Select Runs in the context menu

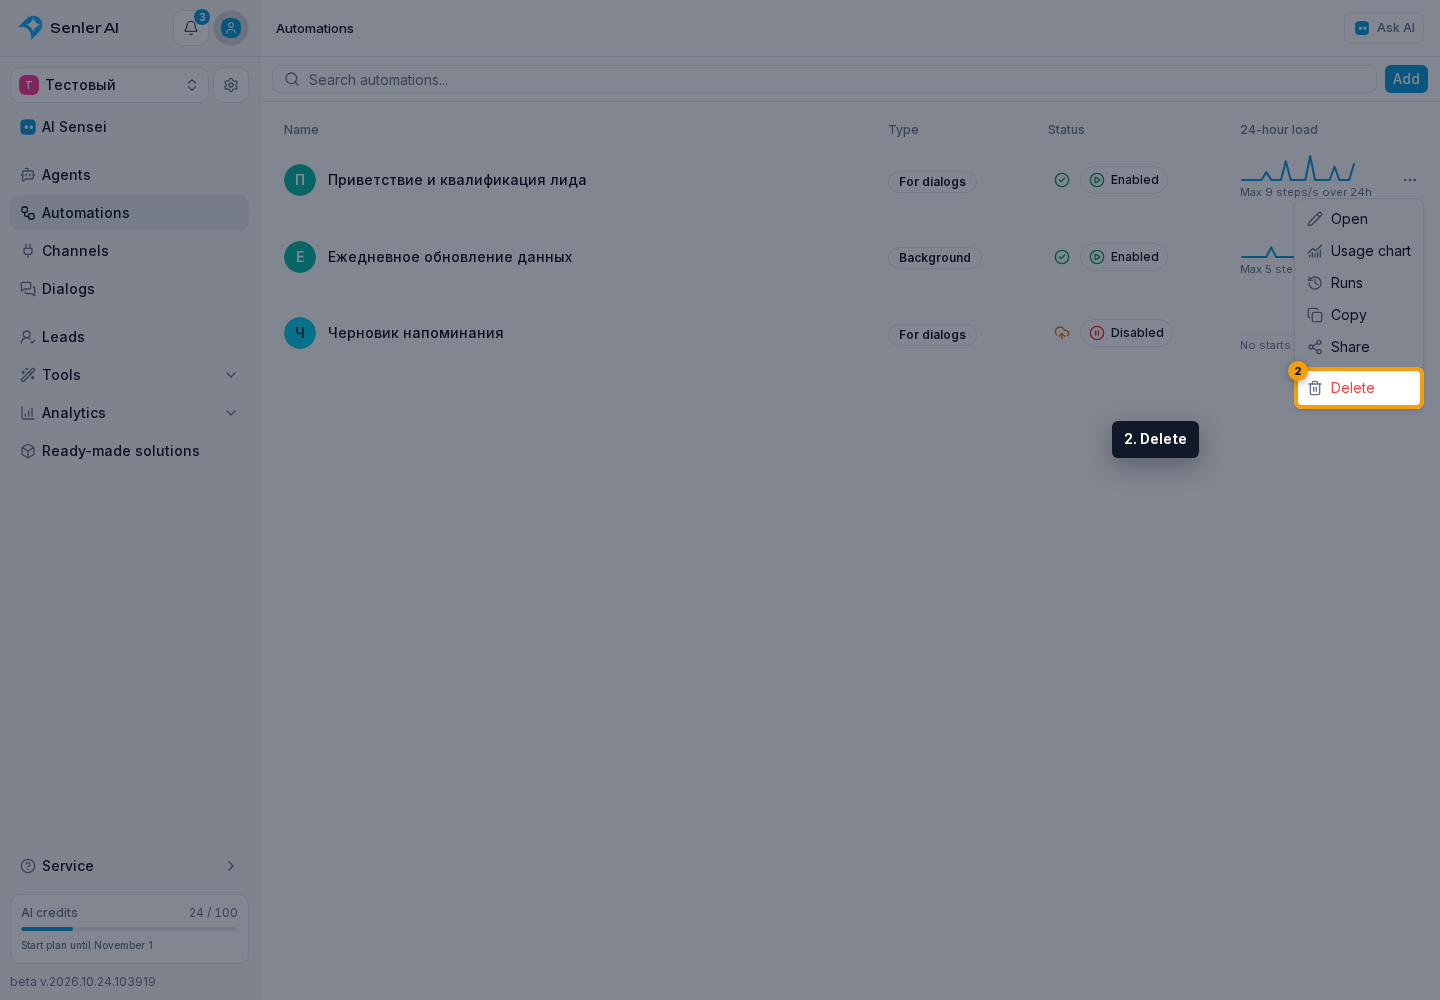click(1359, 283)
